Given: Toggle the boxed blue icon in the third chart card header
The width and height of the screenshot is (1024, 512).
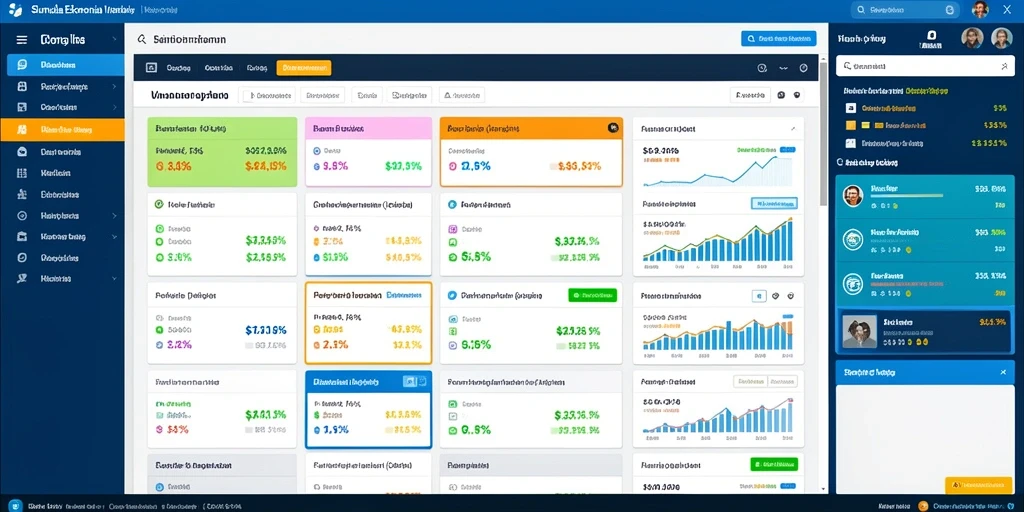Looking at the screenshot, I should (x=759, y=296).
